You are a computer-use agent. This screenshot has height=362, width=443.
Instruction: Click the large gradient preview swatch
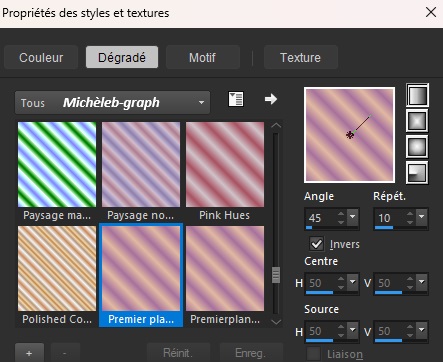[350, 135]
